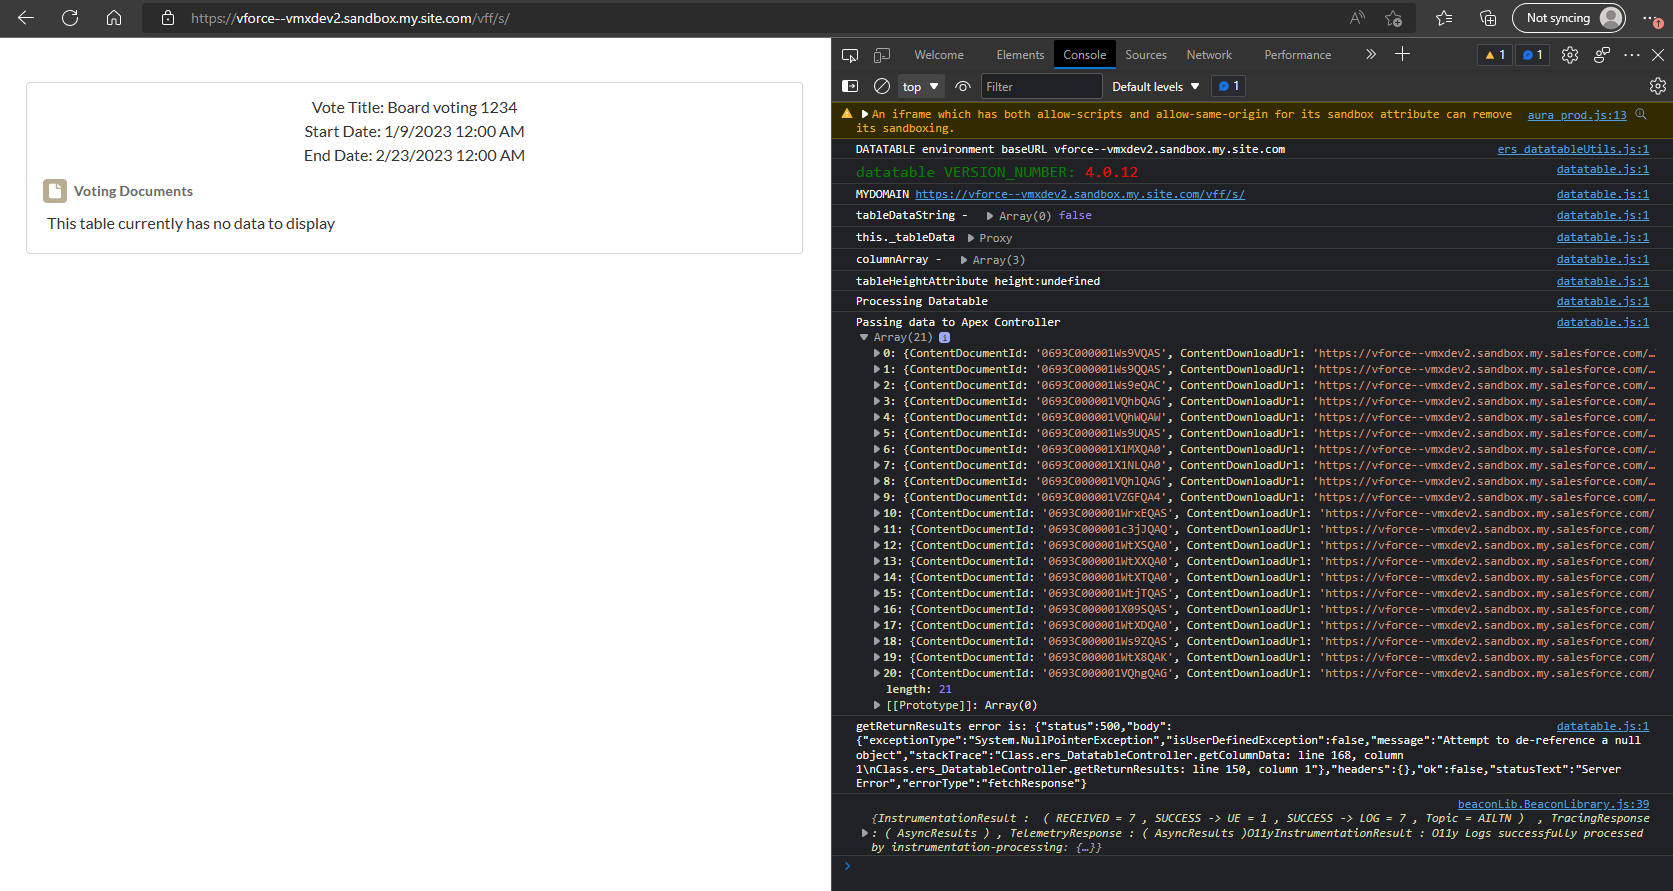Activate inspect element picker tool

(x=850, y=55)
